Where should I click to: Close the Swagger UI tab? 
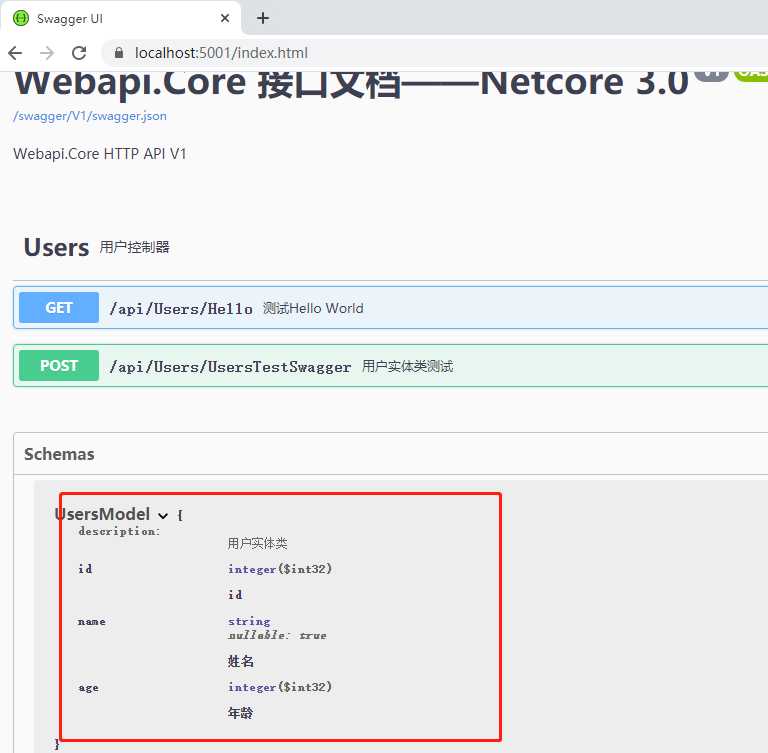coord(225,18)
